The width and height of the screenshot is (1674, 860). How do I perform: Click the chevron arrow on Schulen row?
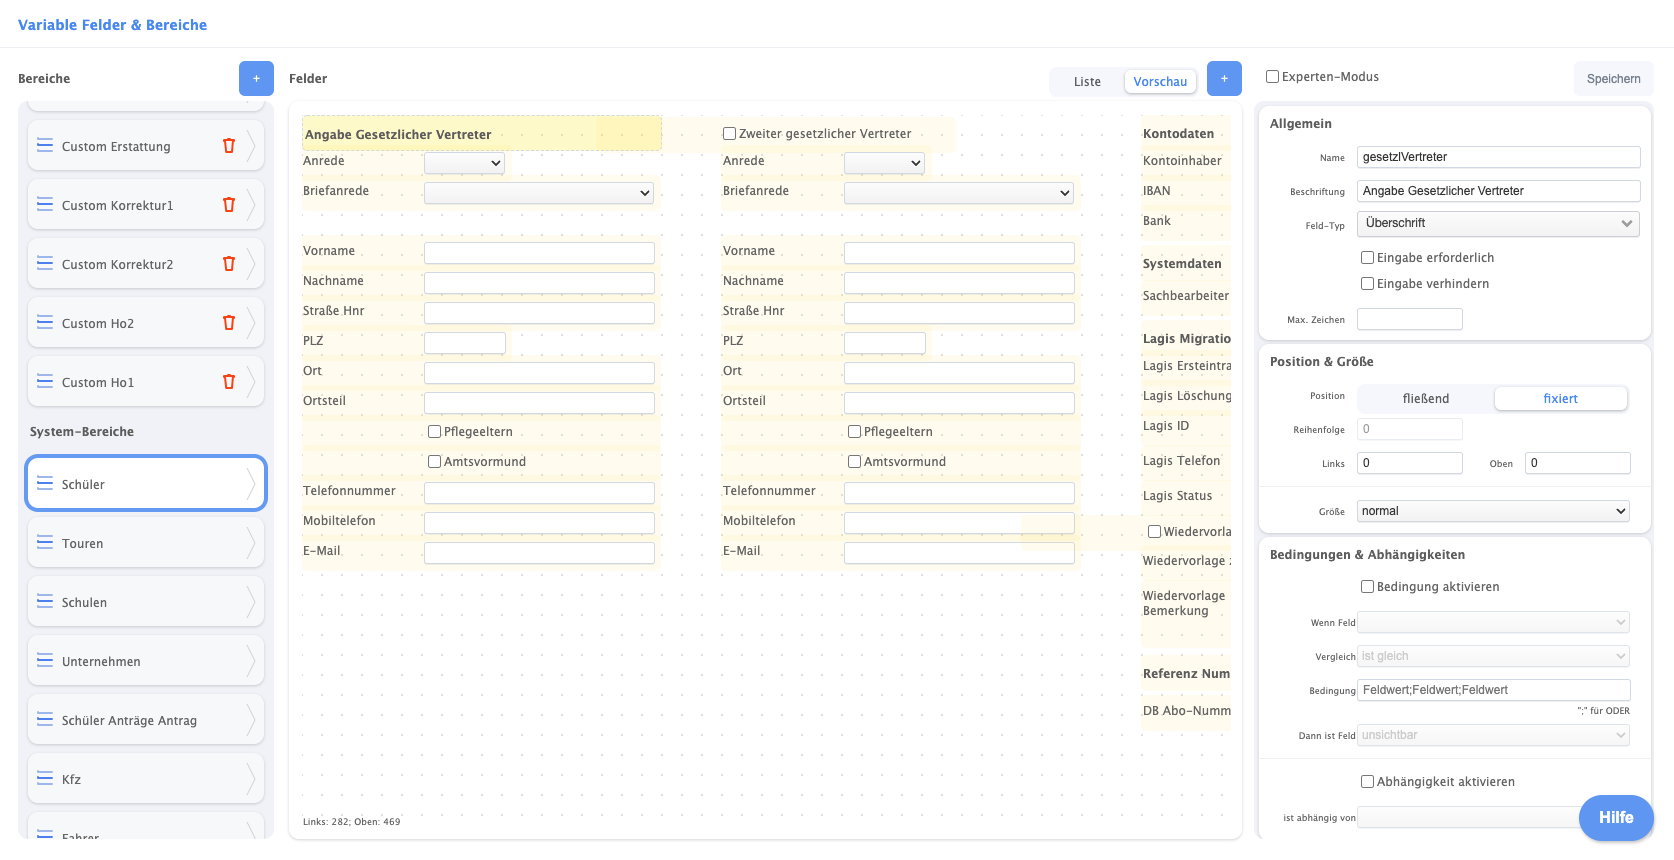(250, 602)
